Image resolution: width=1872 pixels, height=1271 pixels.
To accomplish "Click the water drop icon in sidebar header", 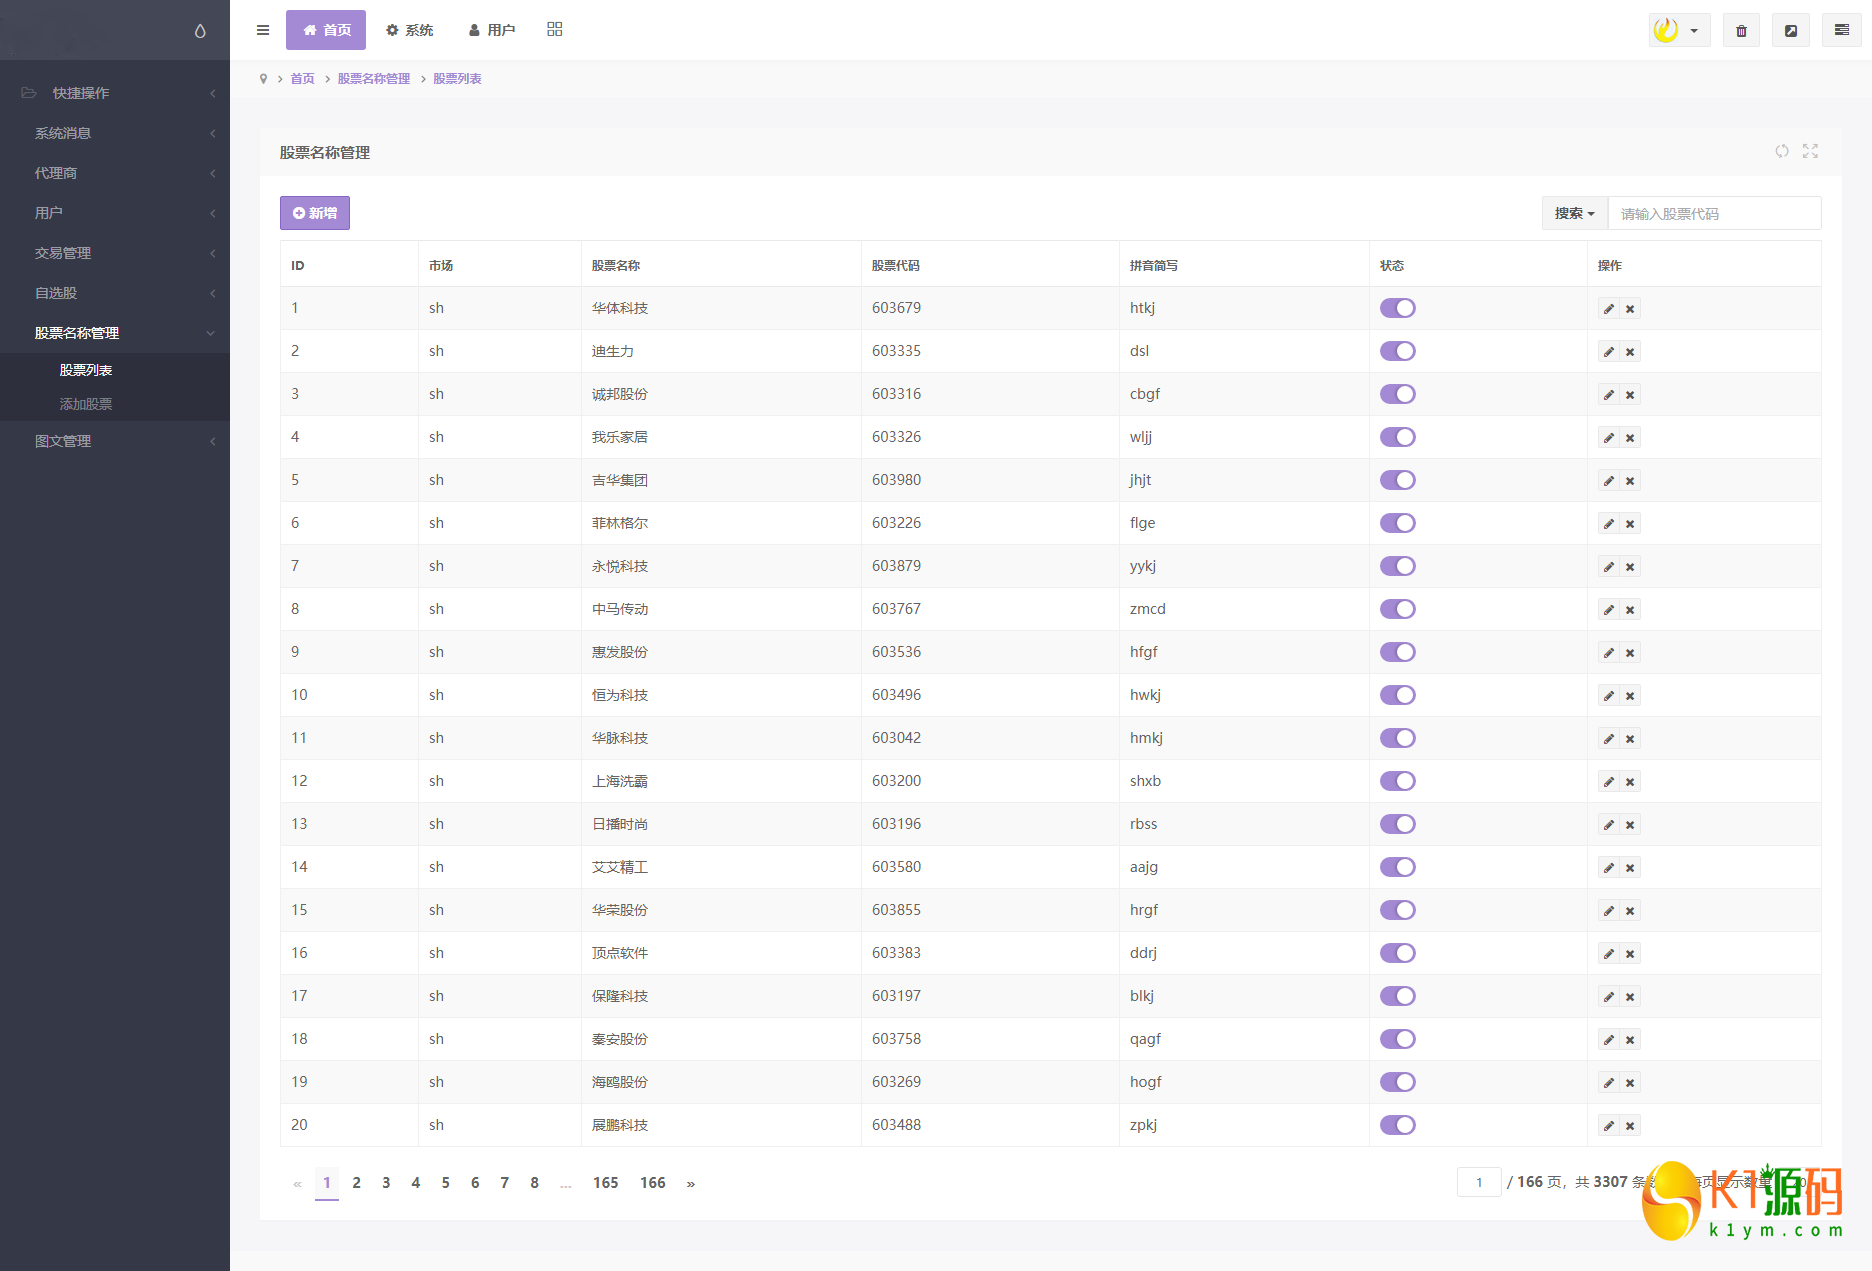I will pos(200,31).
